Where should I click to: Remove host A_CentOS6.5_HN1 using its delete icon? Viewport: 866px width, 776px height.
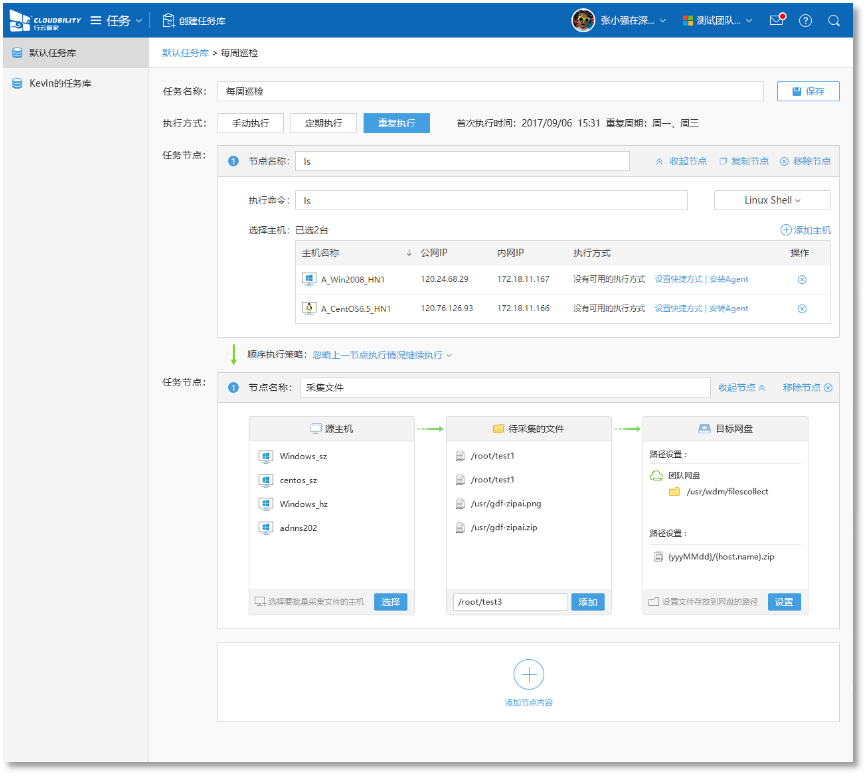(x=802, y=308)
